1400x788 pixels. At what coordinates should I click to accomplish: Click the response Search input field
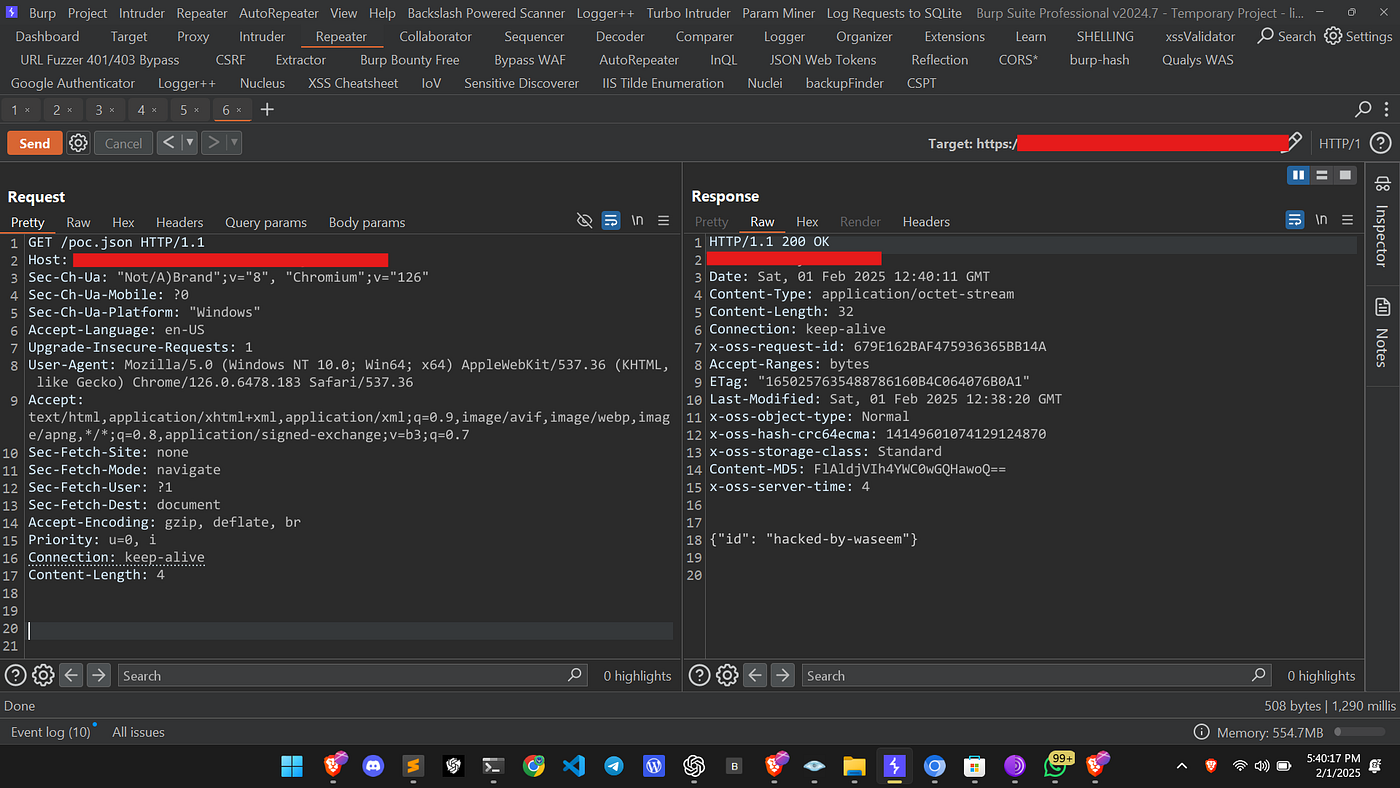coord(1036,675)
